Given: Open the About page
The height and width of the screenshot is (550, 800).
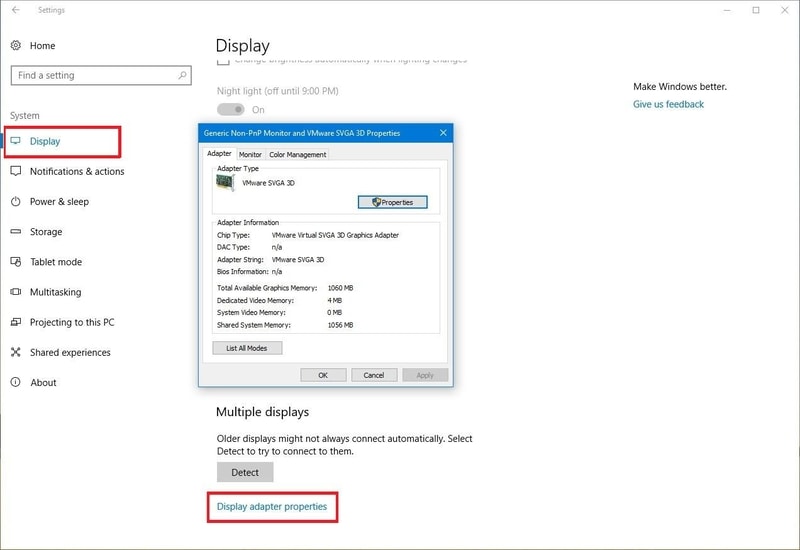Looking at the screenshot, I should [x=43, y=382].
